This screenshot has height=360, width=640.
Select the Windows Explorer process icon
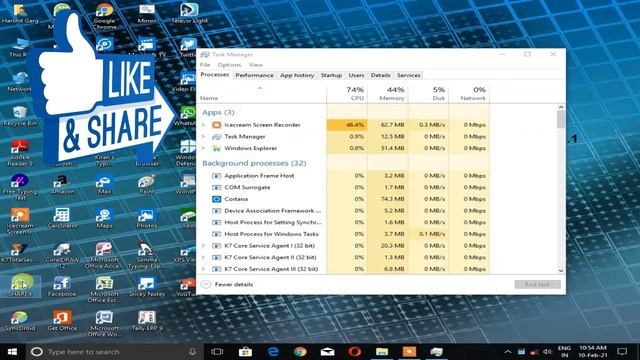click(x=217, y=148)
